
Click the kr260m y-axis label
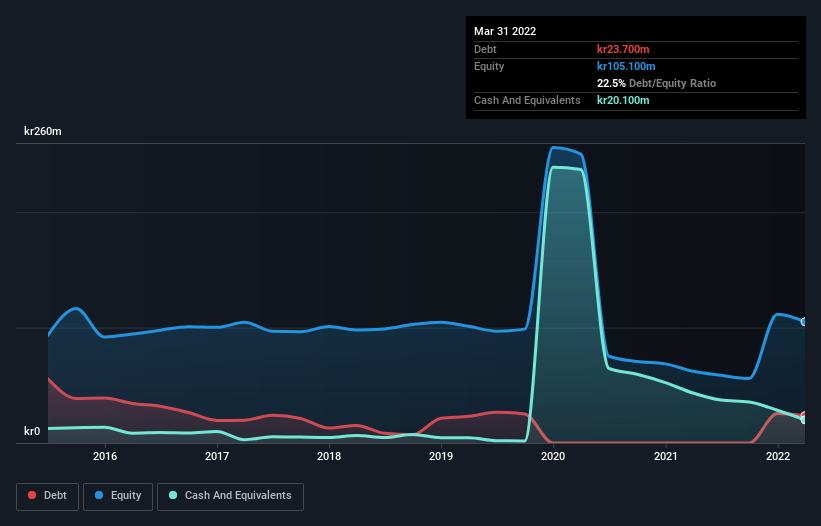pyautogui.click(x=42, y=131)
